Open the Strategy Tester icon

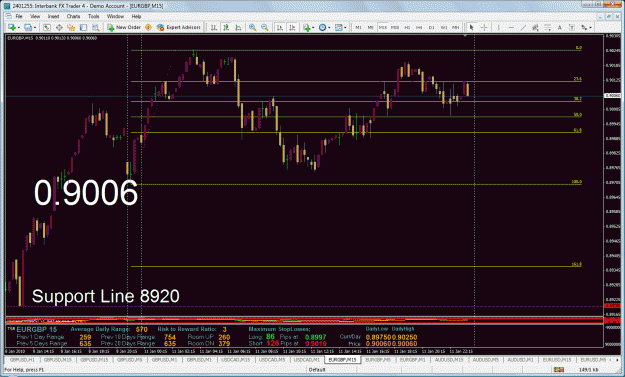click(96, 27)
